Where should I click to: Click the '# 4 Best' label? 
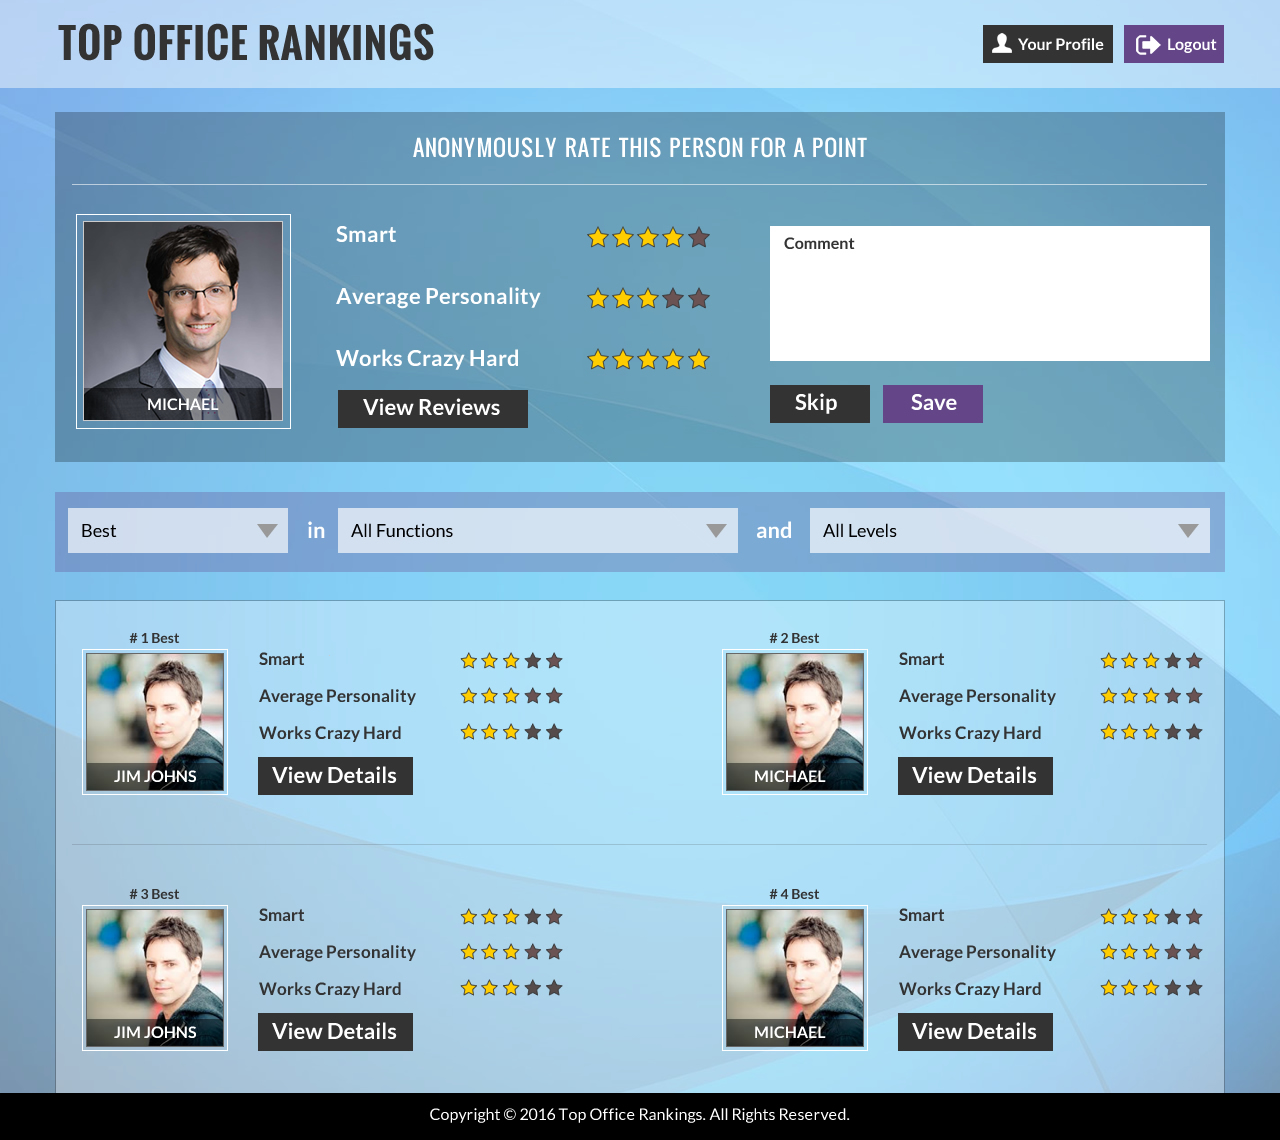pyautogui.click(x=794, y=894)
